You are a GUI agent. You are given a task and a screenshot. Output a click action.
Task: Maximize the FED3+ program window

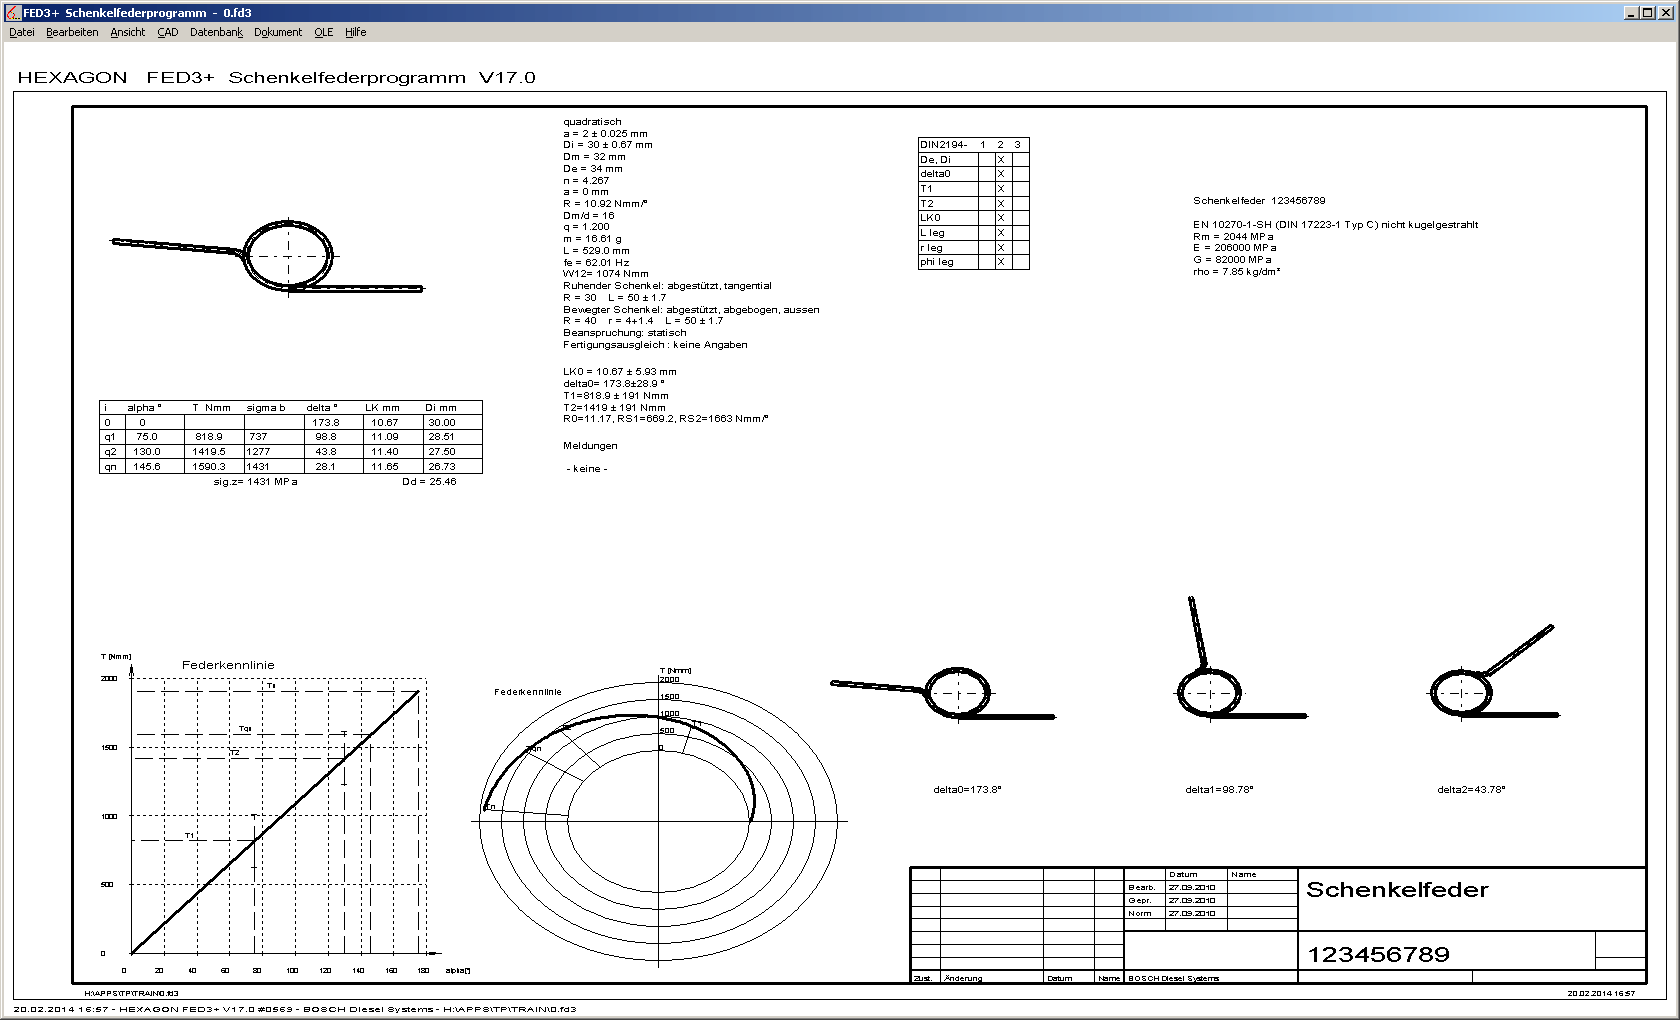(1648, 13)
